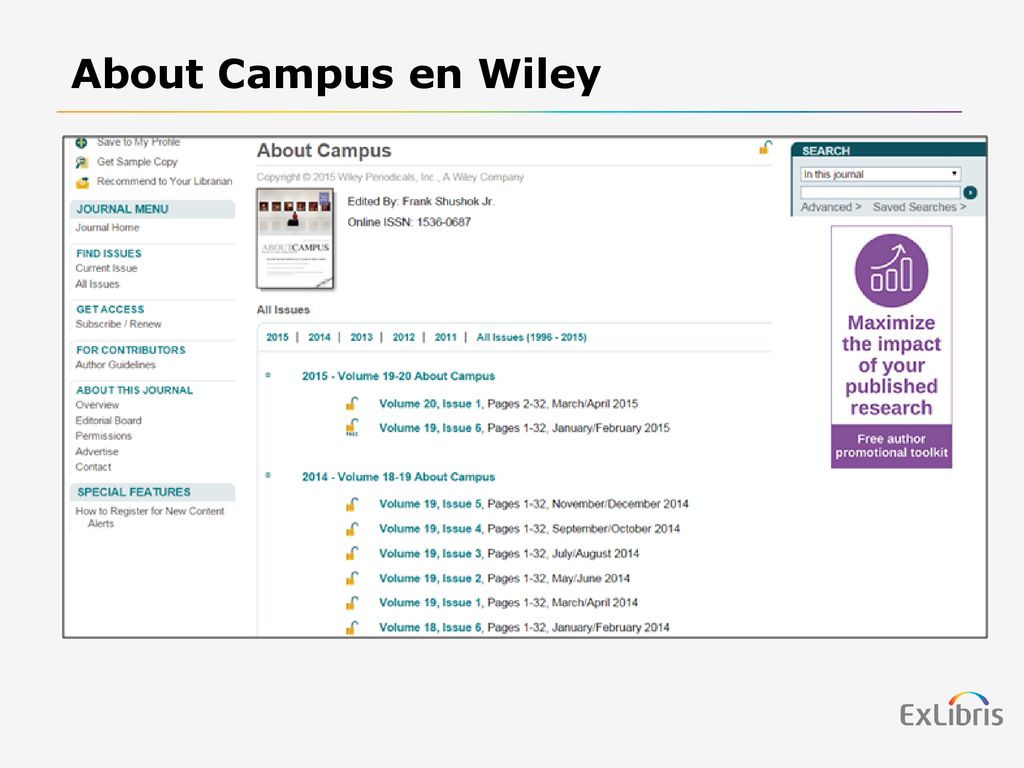1024x768 pixels.
Task: Click the padlock icon for Volume 19, Issue 2
Action: (352, 579)
